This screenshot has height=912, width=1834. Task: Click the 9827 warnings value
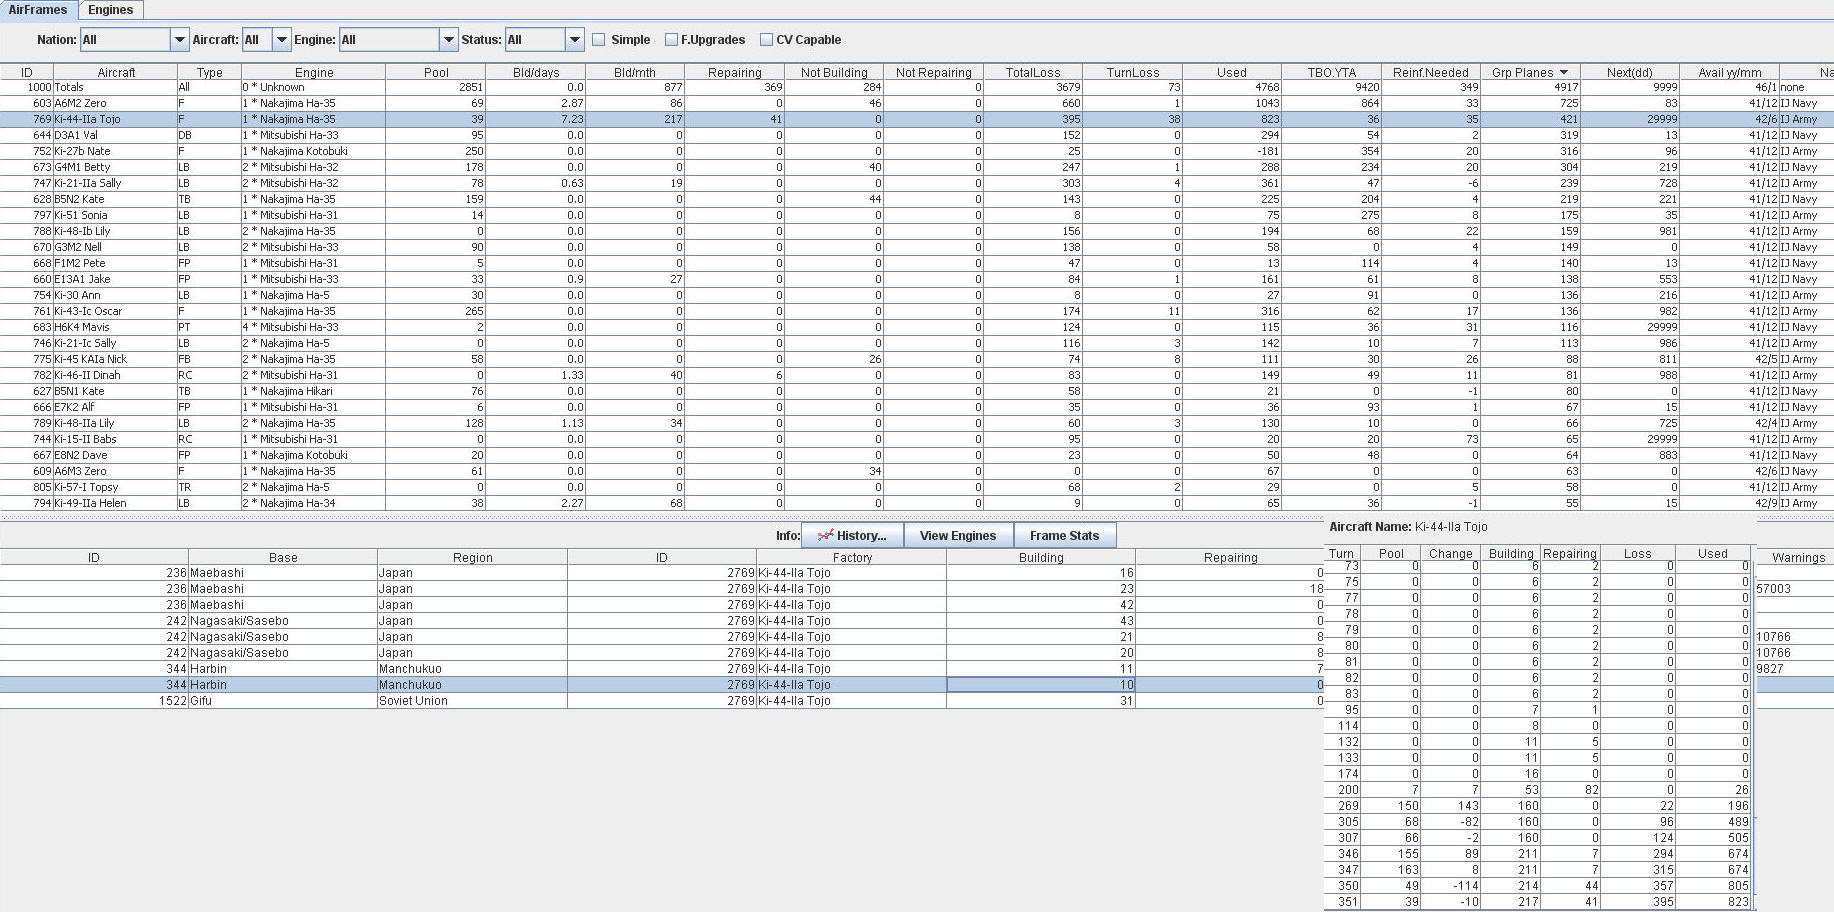[1770, 669]
